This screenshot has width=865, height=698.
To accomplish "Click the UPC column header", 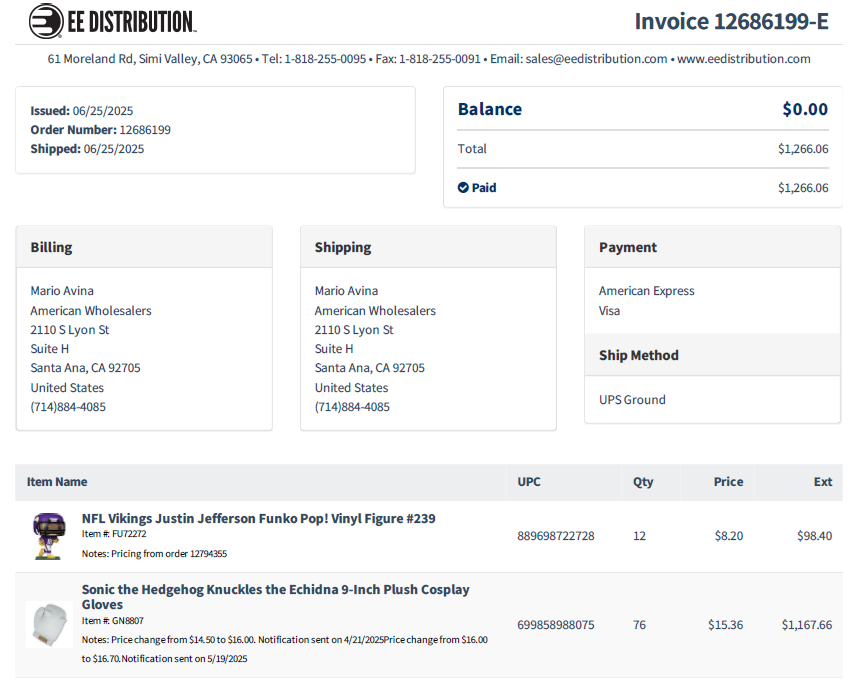I will tap(529, 482).
